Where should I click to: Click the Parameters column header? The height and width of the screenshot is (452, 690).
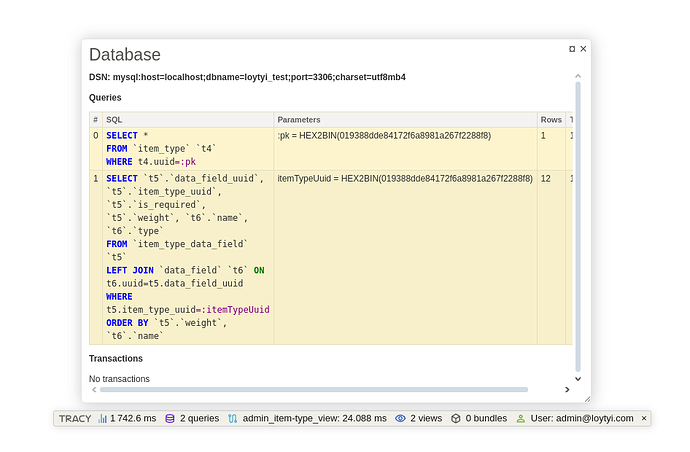pyautogui.click(x=405, y=120)
